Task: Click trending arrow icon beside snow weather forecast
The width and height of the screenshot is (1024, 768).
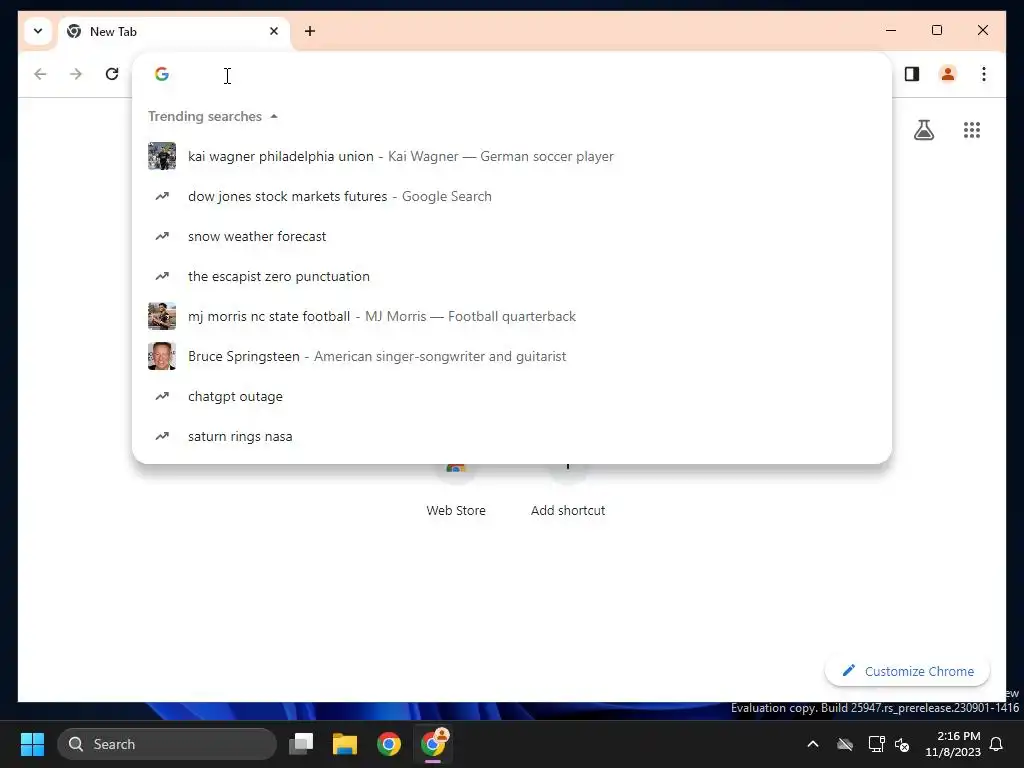Action: point(162,236)
